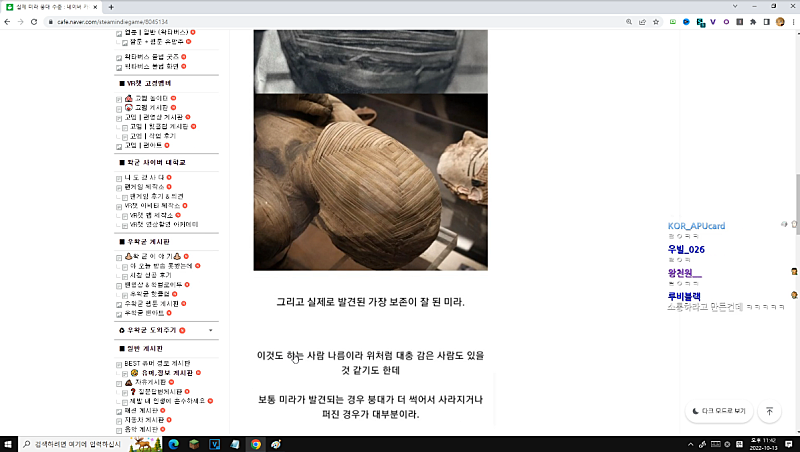Open the 패션 게시판 board
This screenshot has width=800, height=452.
coord(141,411)
